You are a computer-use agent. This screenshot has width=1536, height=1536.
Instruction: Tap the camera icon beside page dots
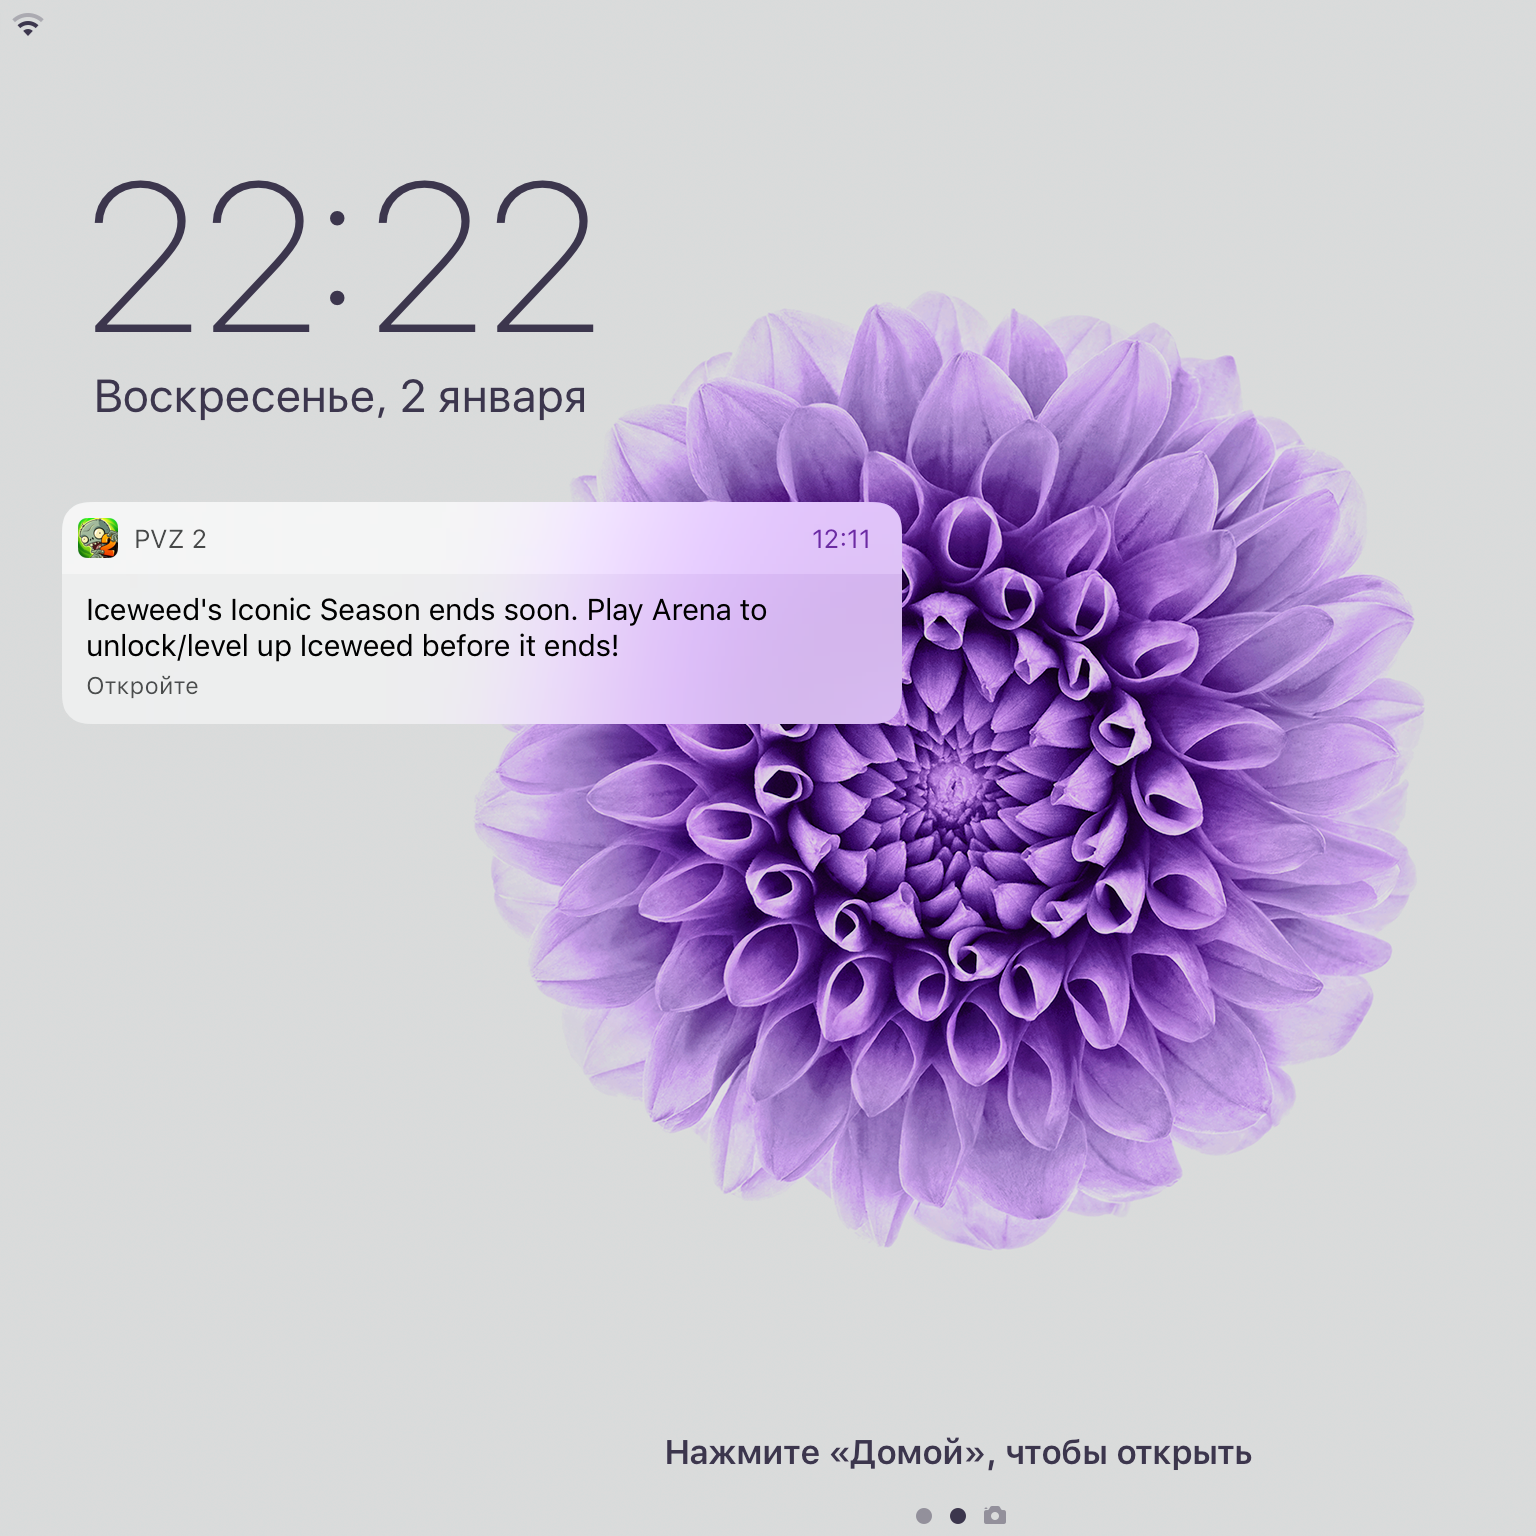pos(994,1515)
